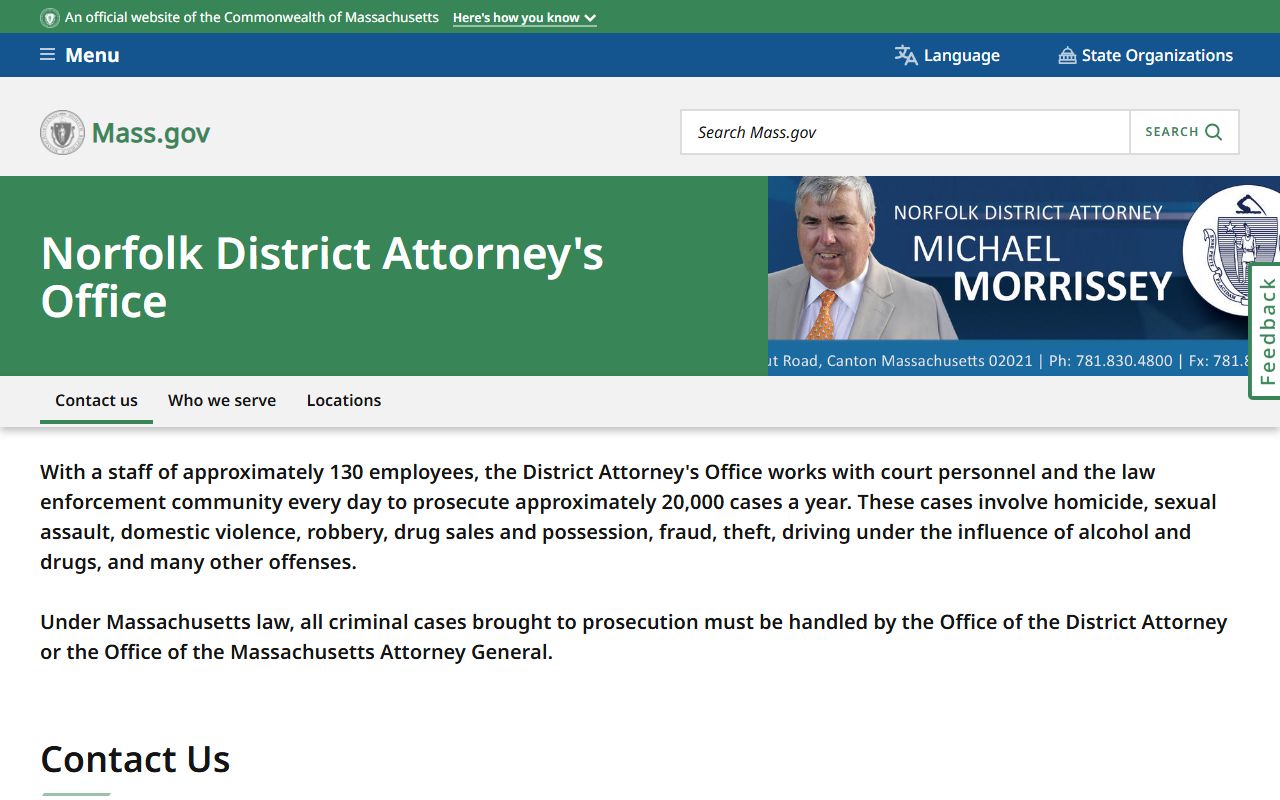1280x800 pixels.
Task: Click the Language translate icon
Action: point(906,55)
